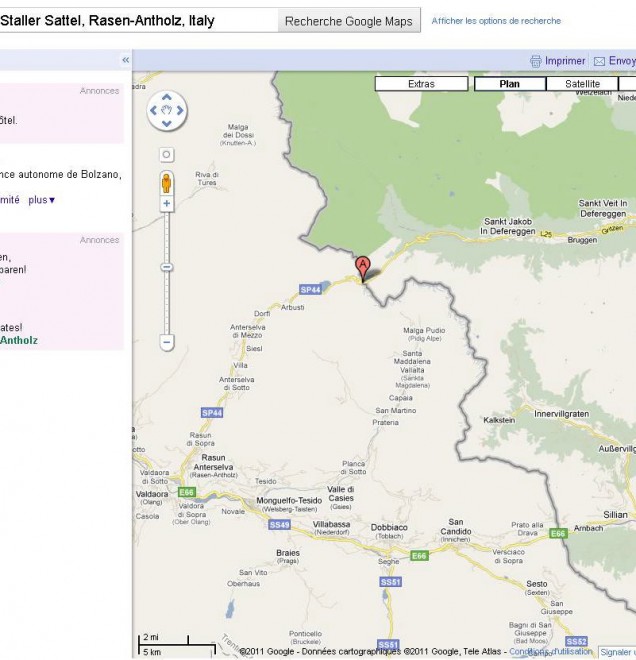Zoom out with the minus button
The width and height of the screenshot is (636, 660).
click(x=167, y=342)
